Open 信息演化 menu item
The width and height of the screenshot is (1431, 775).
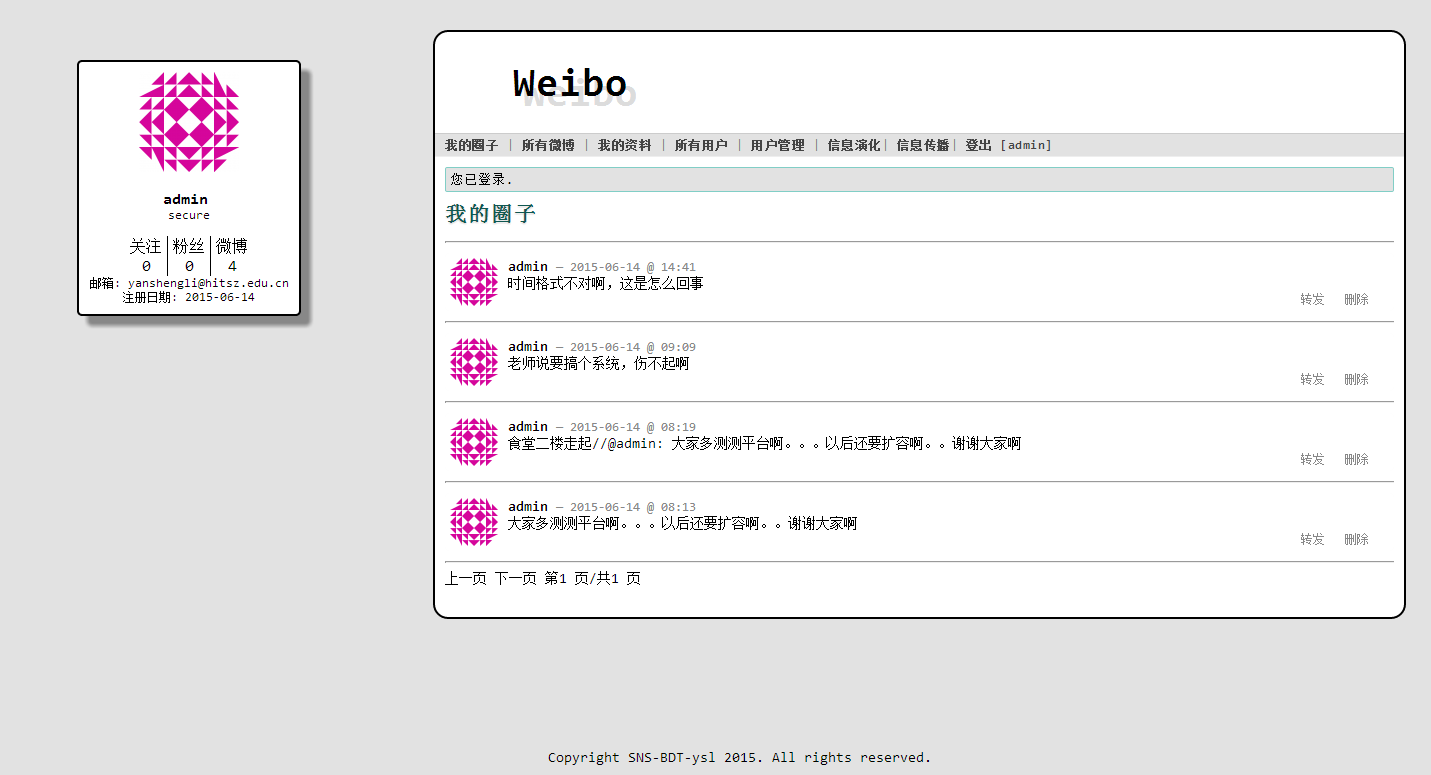click(854, 145)
